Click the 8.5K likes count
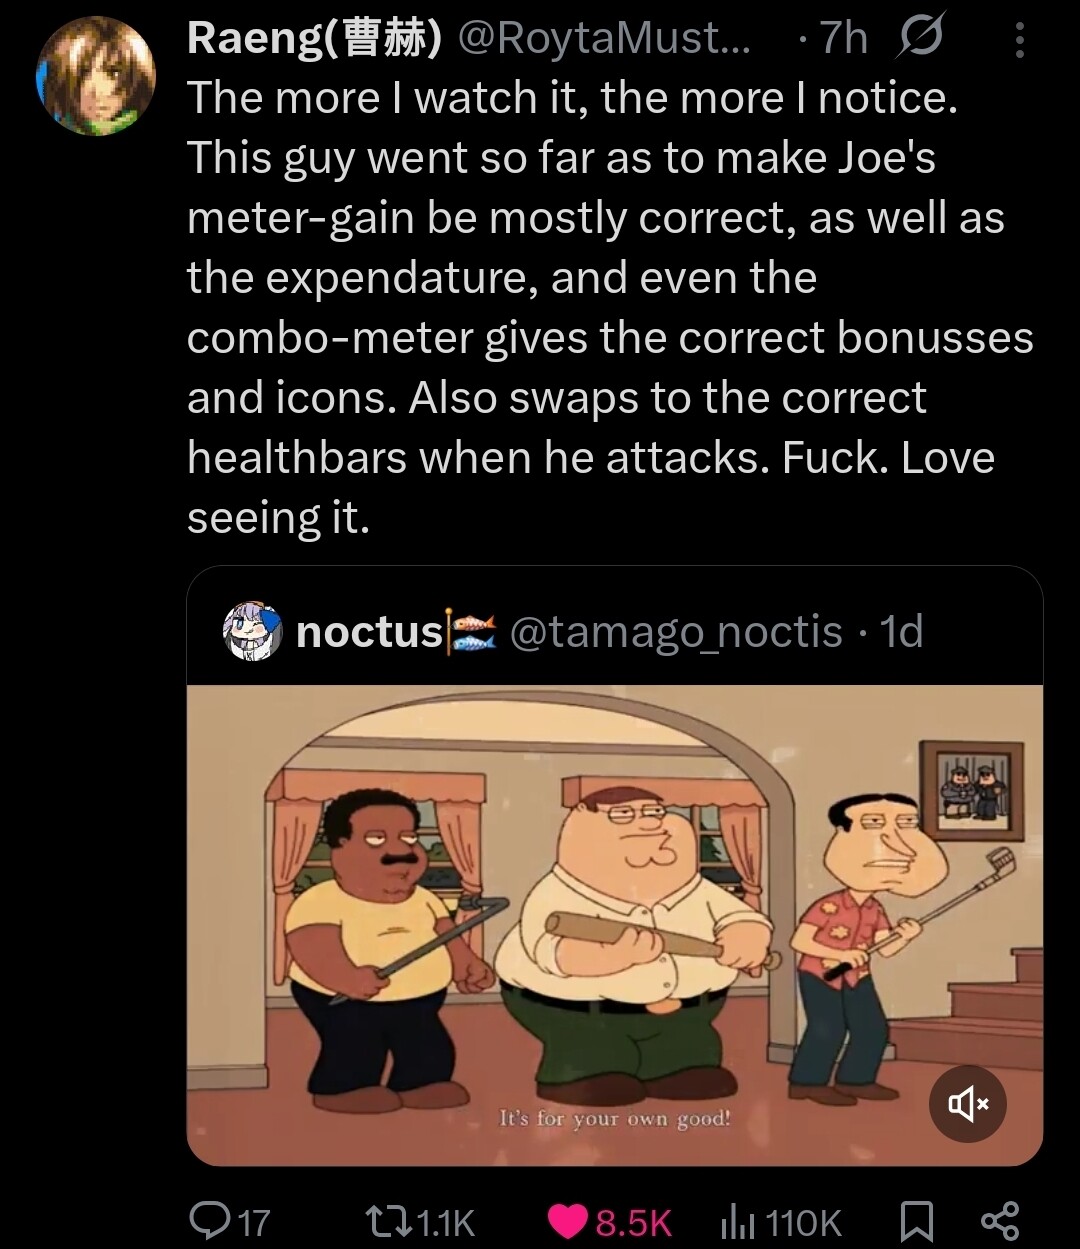Screen dimensions: 1080x1249 coord(634,1222)
